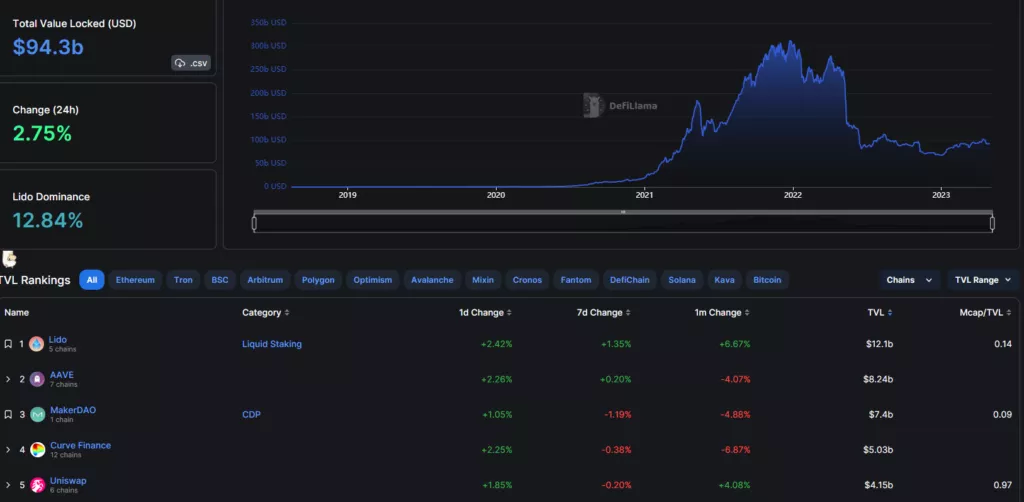Filter rankings by Kava
The image size is (1024, 502).
coord(724,280)
